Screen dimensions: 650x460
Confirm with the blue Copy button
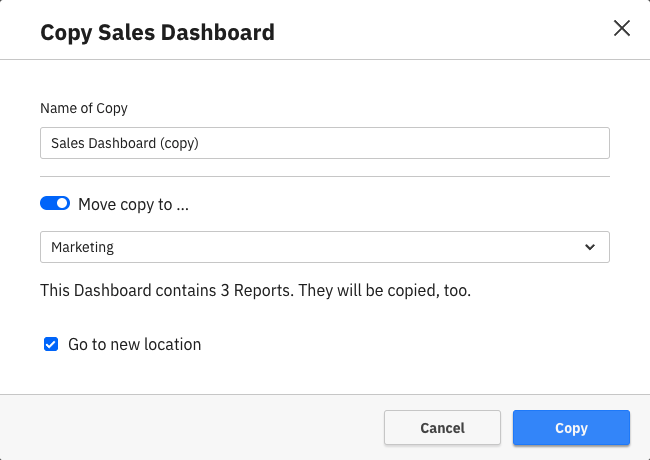click(x=571, y=428)
